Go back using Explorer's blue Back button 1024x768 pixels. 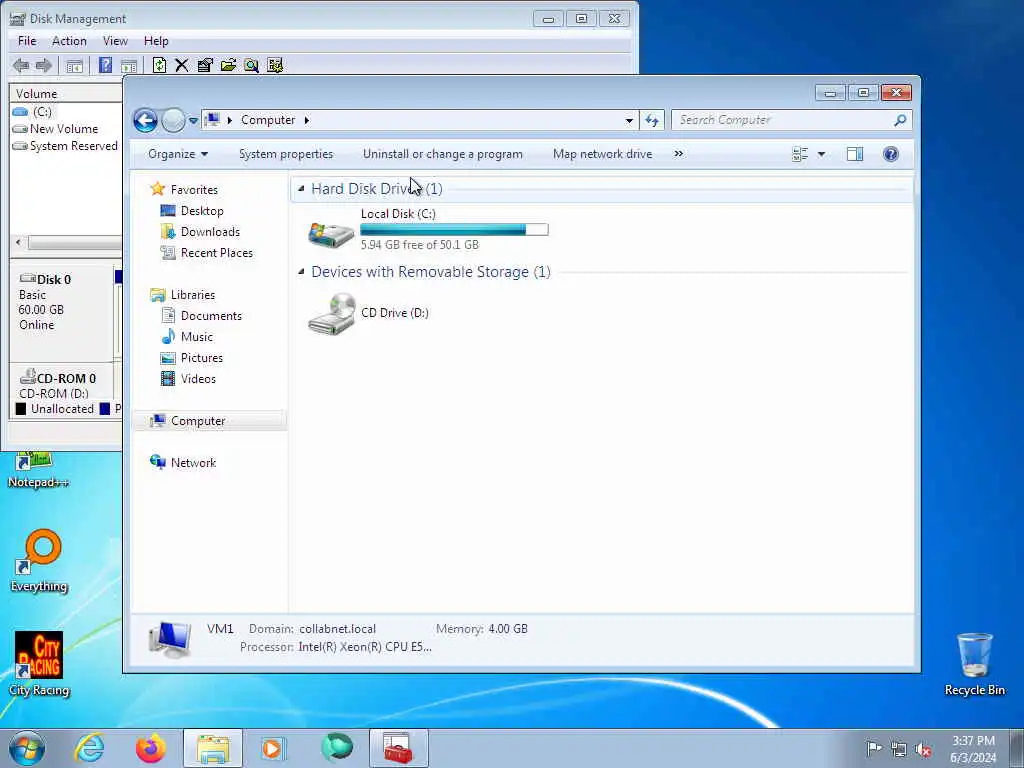(x=145, y=120)
